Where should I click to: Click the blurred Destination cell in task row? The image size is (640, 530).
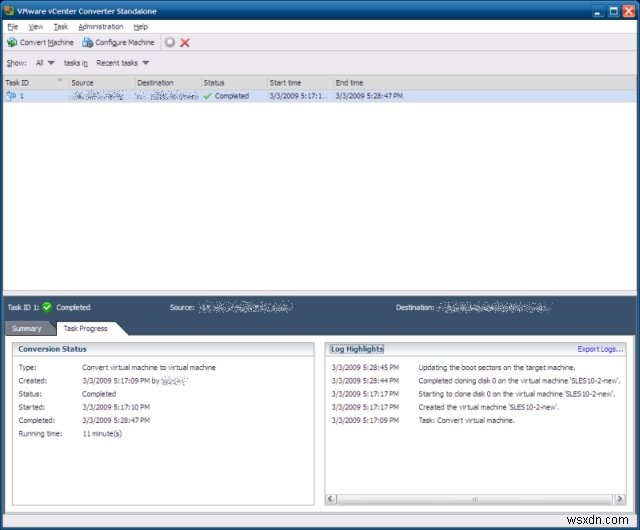coord(167,96)
